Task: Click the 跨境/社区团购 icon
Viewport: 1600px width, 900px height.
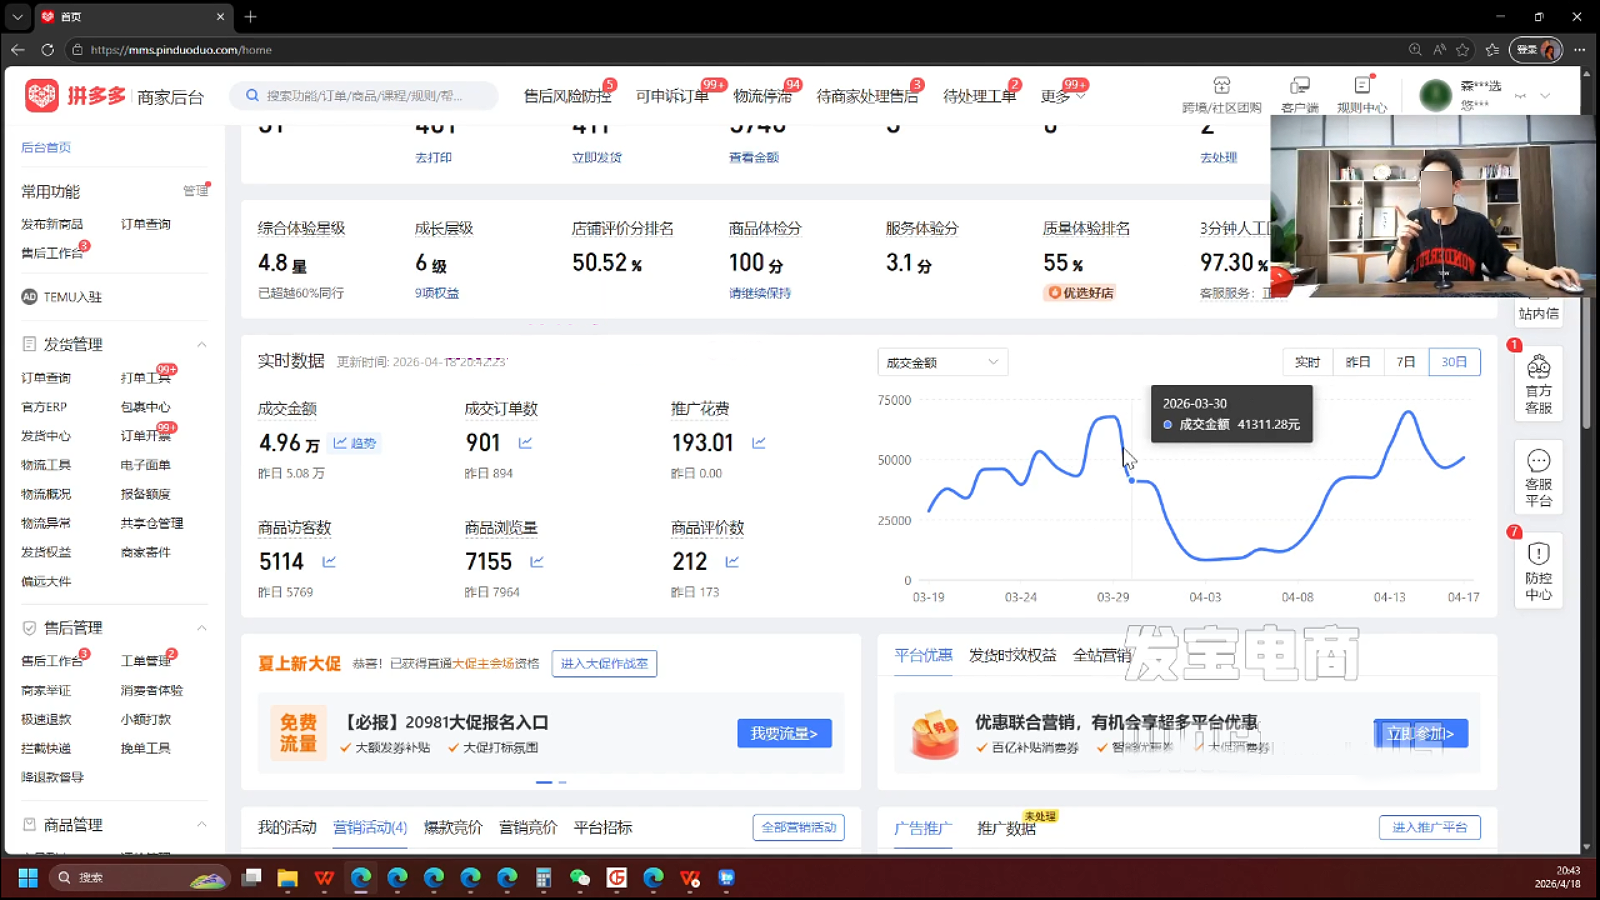Action: [1221, 87]
